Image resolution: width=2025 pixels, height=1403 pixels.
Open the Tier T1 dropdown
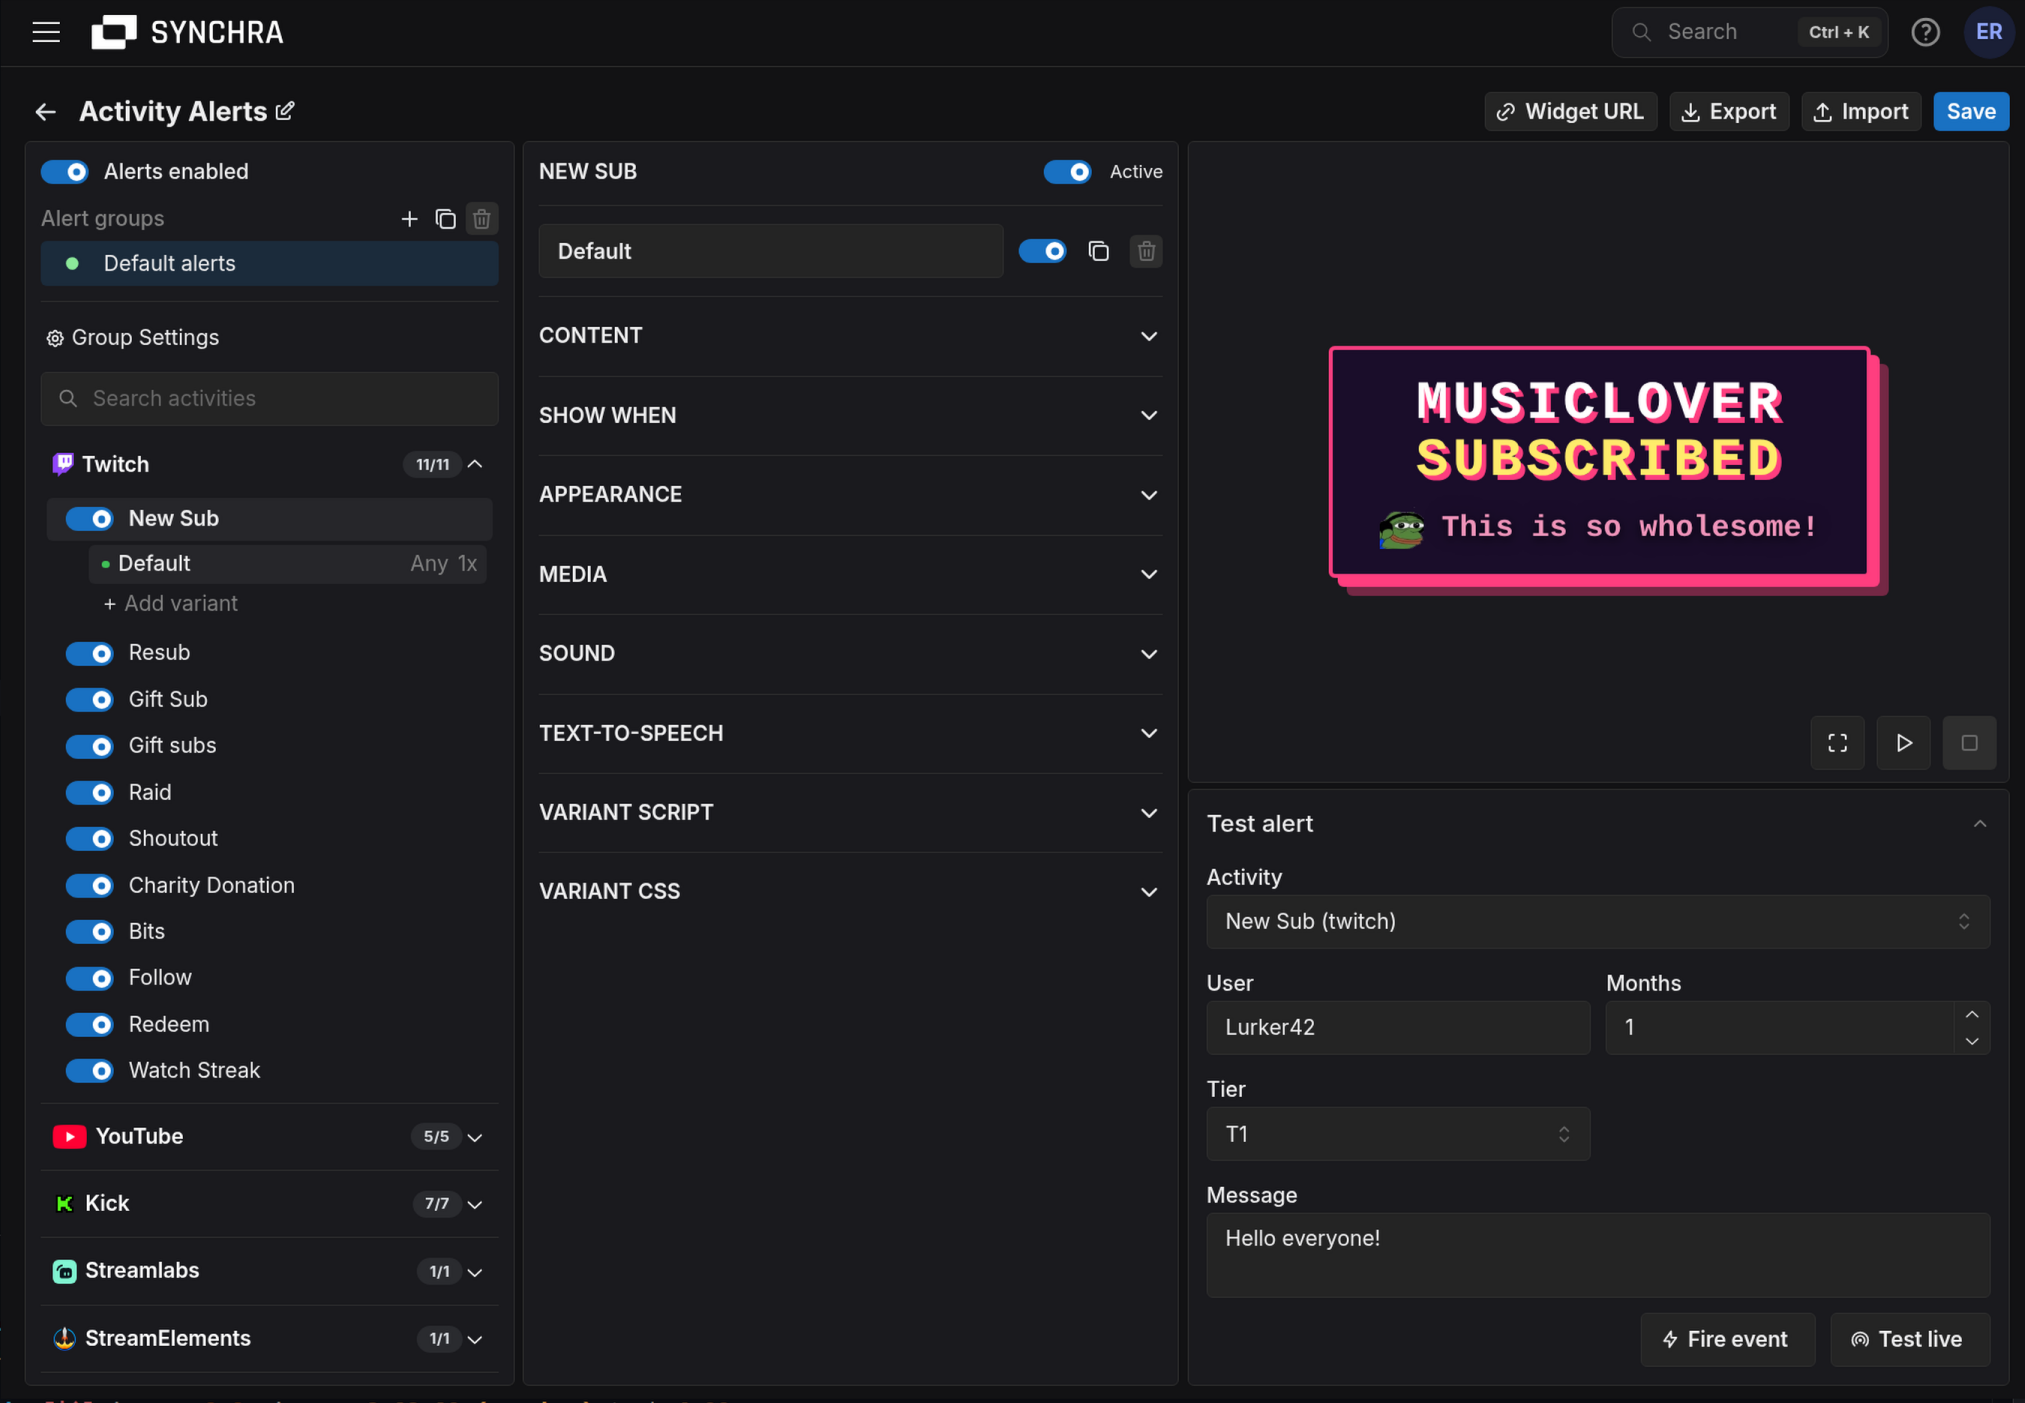click(1398, 1134)
